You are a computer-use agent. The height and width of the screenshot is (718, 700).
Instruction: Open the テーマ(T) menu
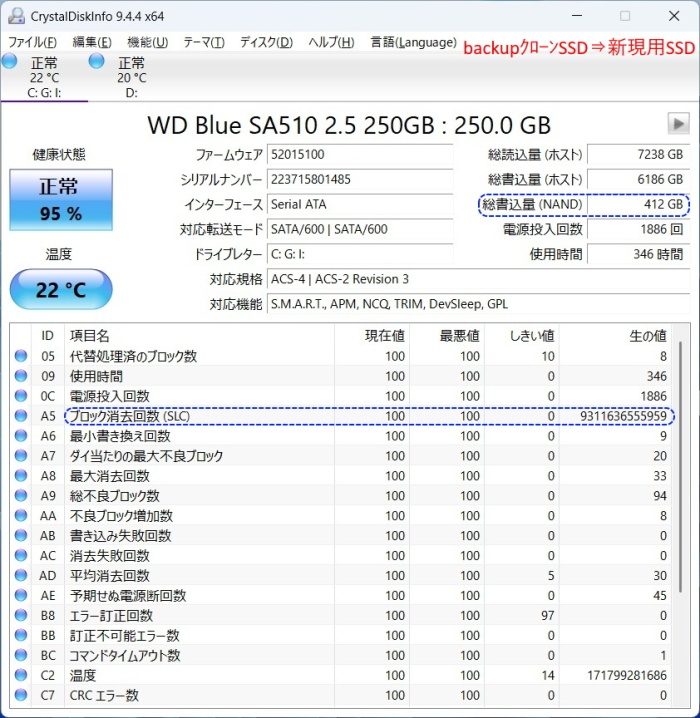pos(204,42)
